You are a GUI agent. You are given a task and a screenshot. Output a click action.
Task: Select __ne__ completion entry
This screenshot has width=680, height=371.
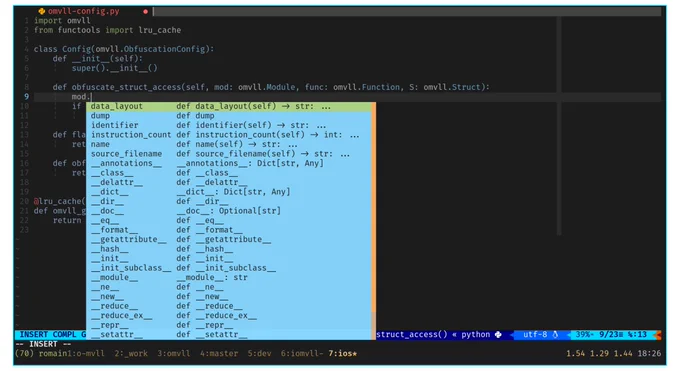pyautogui.click(x=229, y=287)
